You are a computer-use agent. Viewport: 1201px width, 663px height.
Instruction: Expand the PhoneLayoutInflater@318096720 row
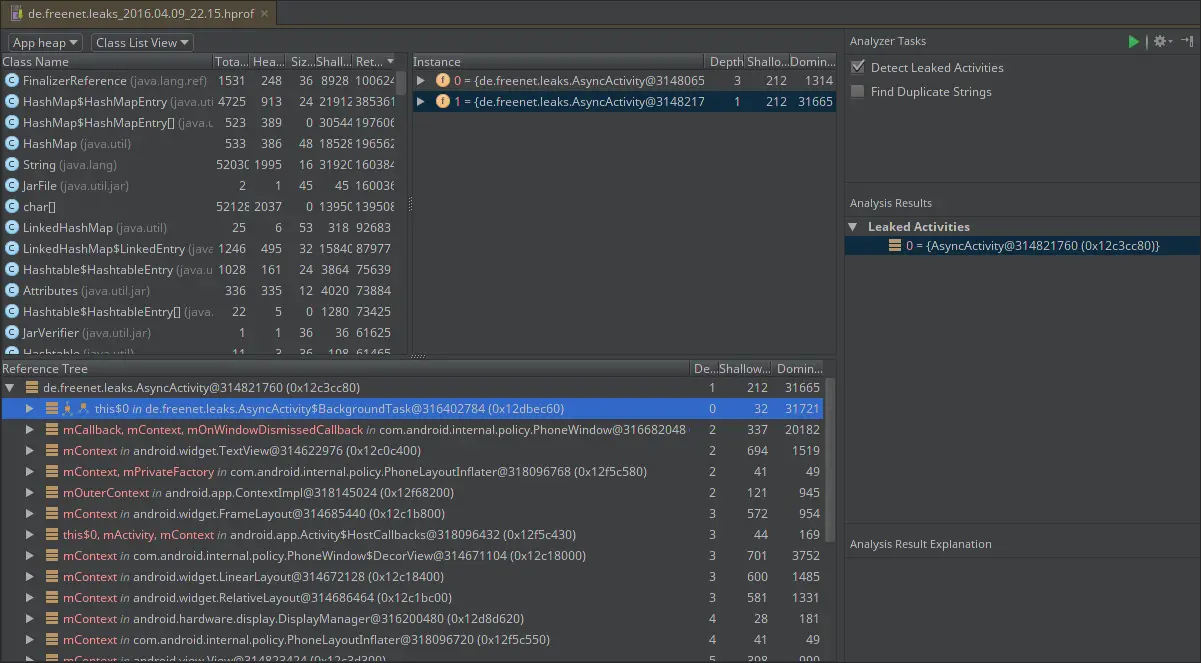point(30,639)
